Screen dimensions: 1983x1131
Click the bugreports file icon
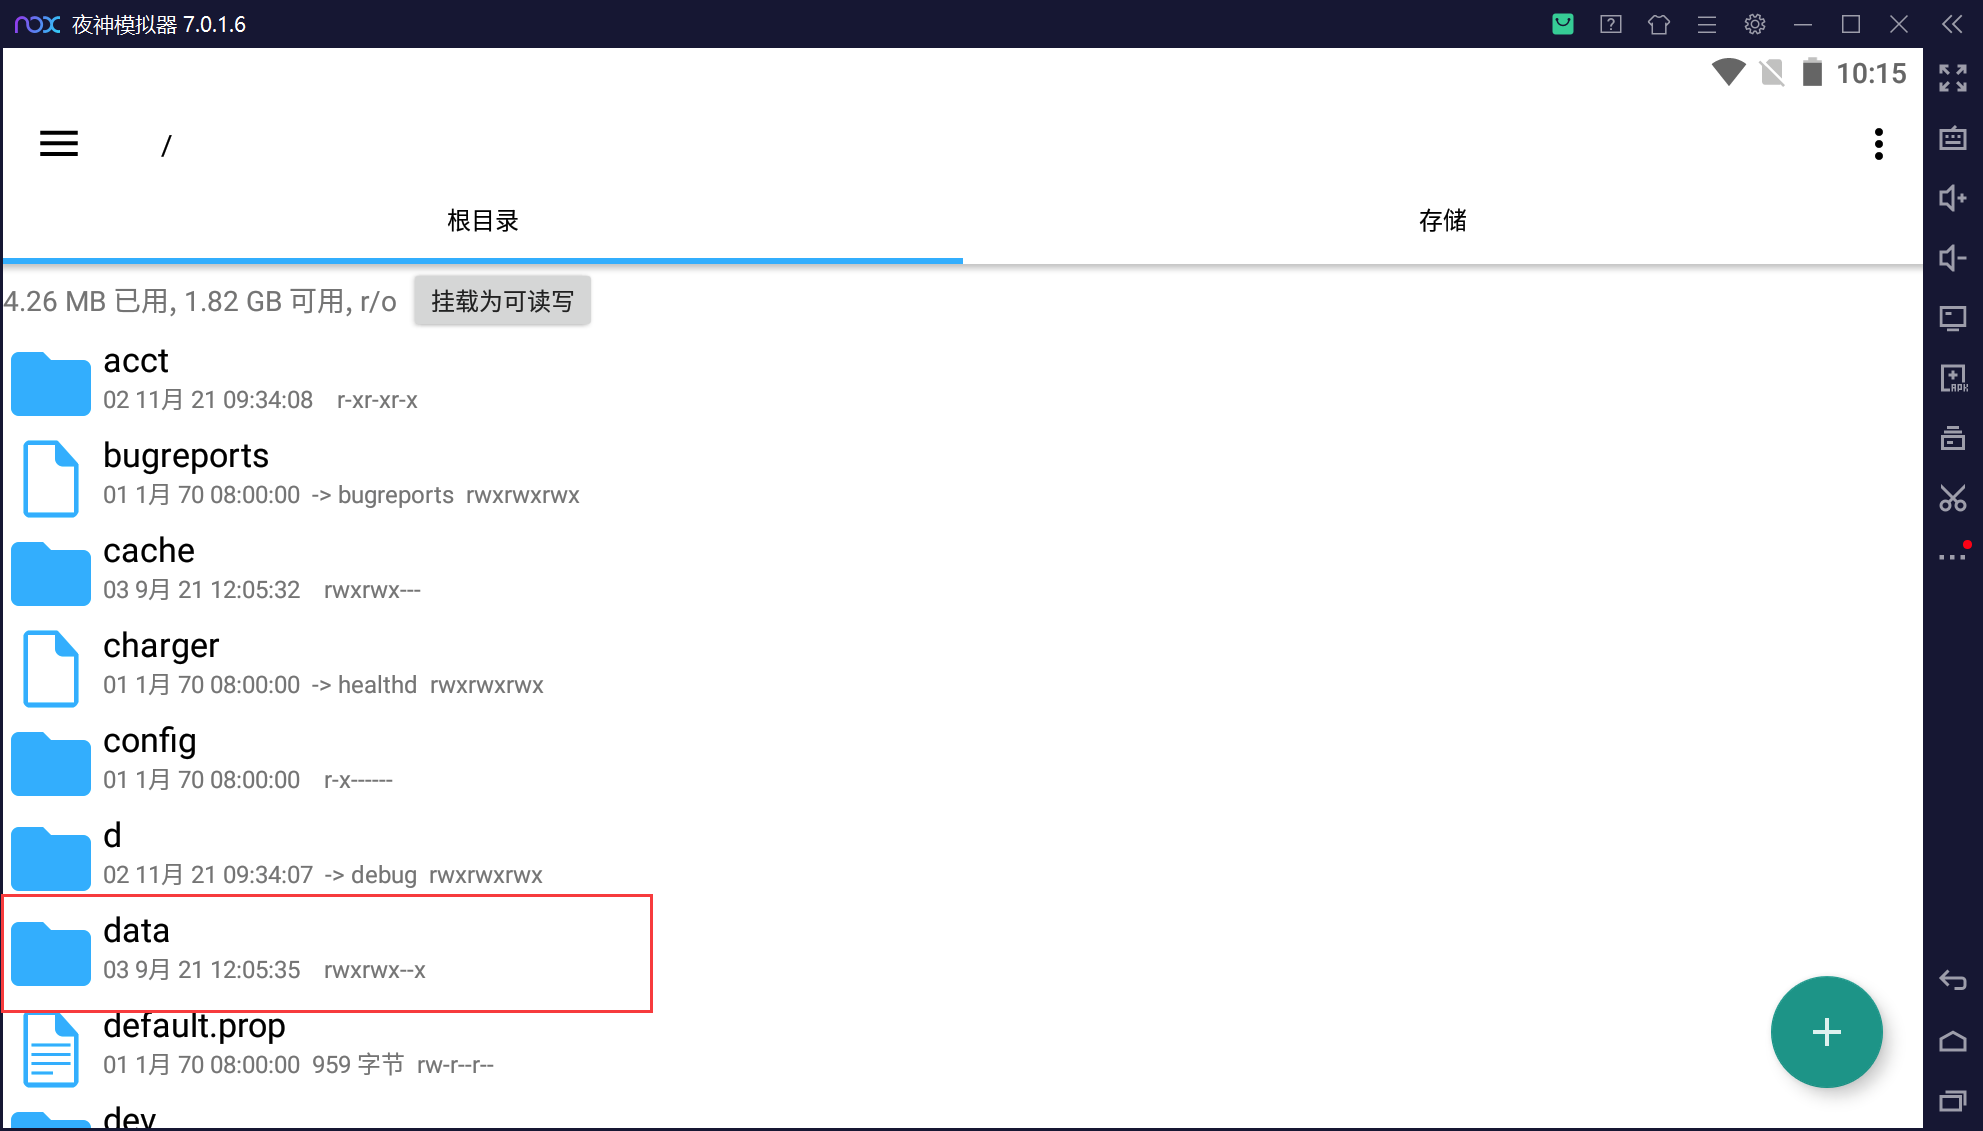point(51,478)
